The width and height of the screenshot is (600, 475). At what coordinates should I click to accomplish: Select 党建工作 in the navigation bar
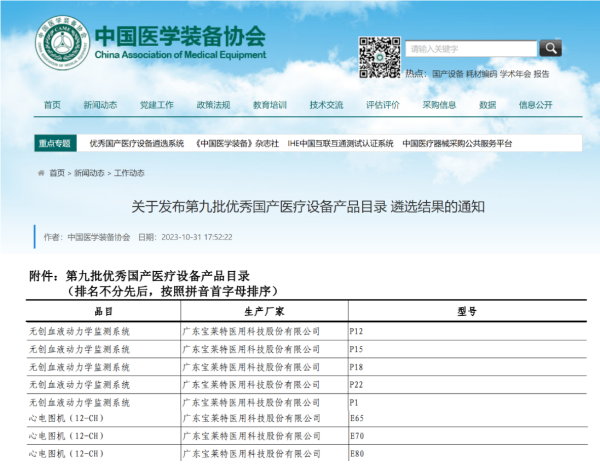[x=156, y=105]
